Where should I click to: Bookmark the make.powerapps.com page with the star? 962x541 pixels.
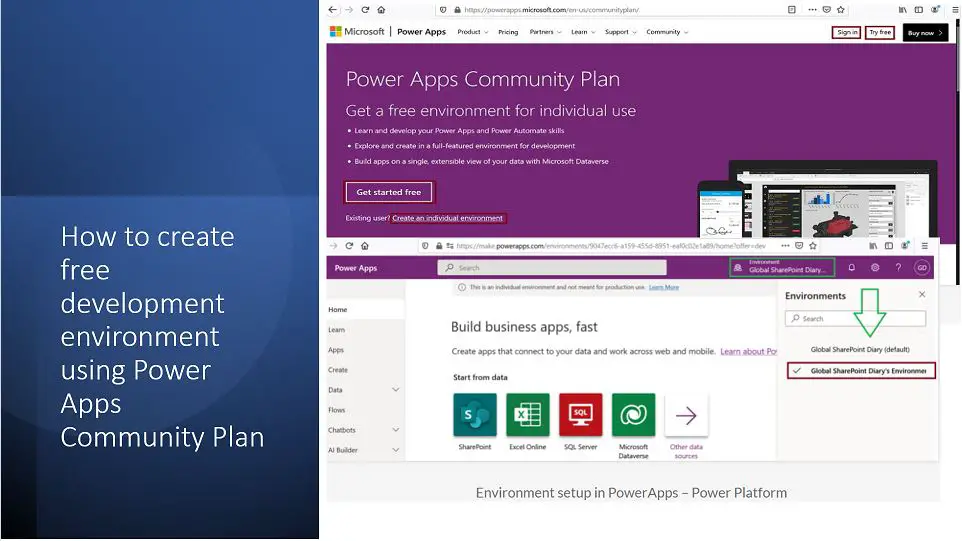pyautogui.click(x=813, y=246)
